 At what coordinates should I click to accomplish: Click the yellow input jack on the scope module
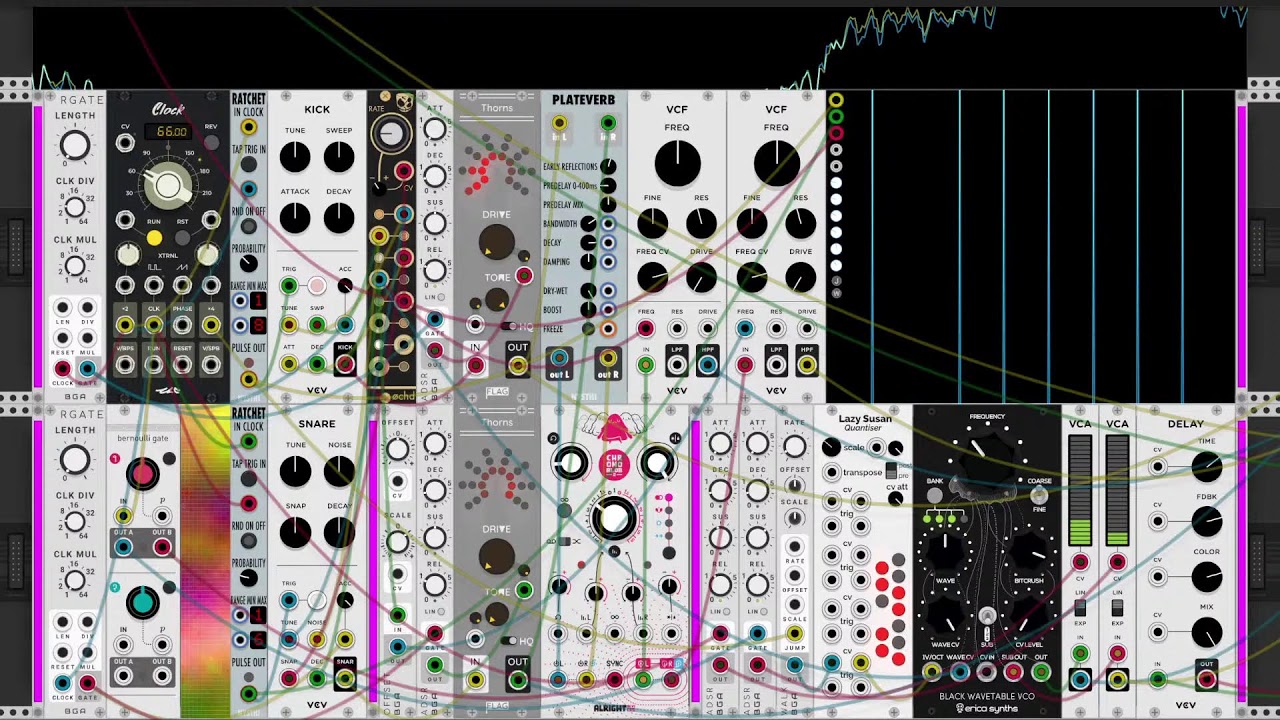tap(836, 100)
